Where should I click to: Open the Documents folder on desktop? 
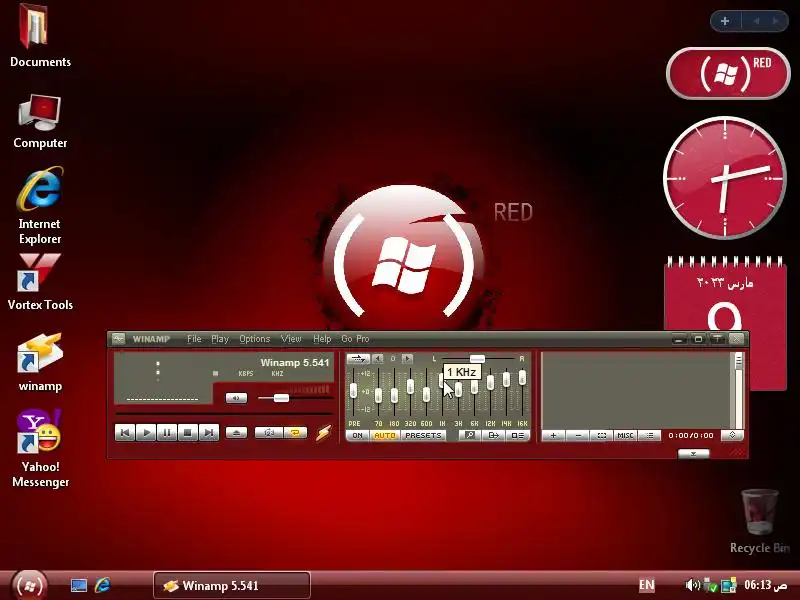pos(40,36)
